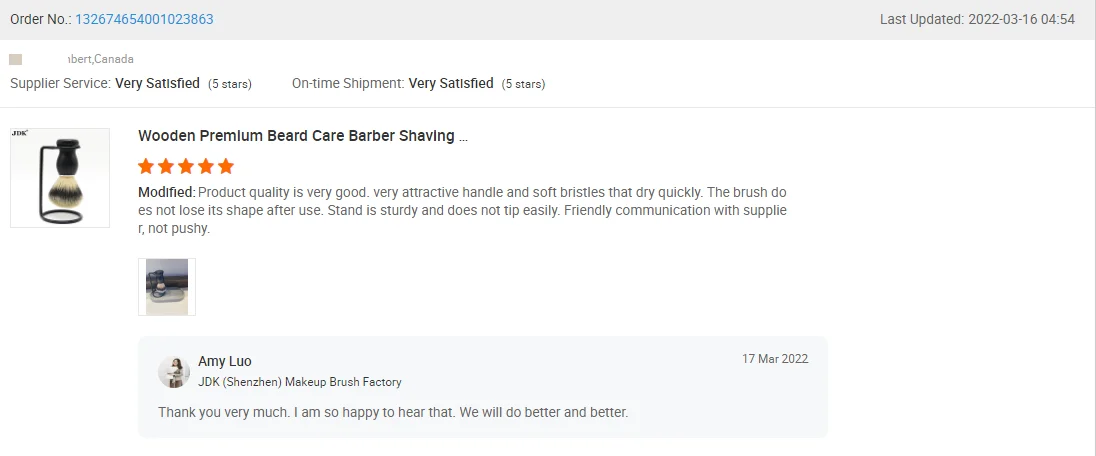Click the 17 Mar 2022 reply date

coord(774,358)
